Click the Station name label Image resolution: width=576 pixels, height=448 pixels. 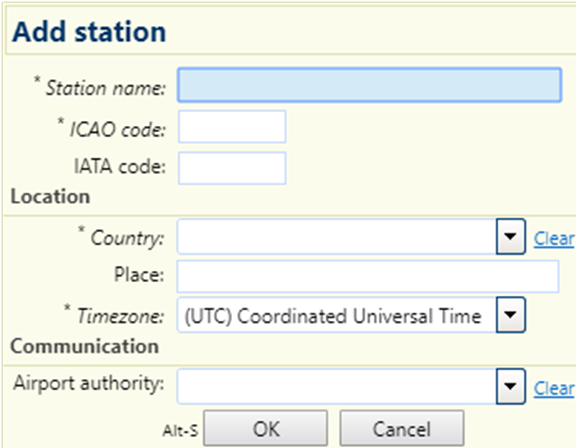pyautogui.click(x=105, y=88)
